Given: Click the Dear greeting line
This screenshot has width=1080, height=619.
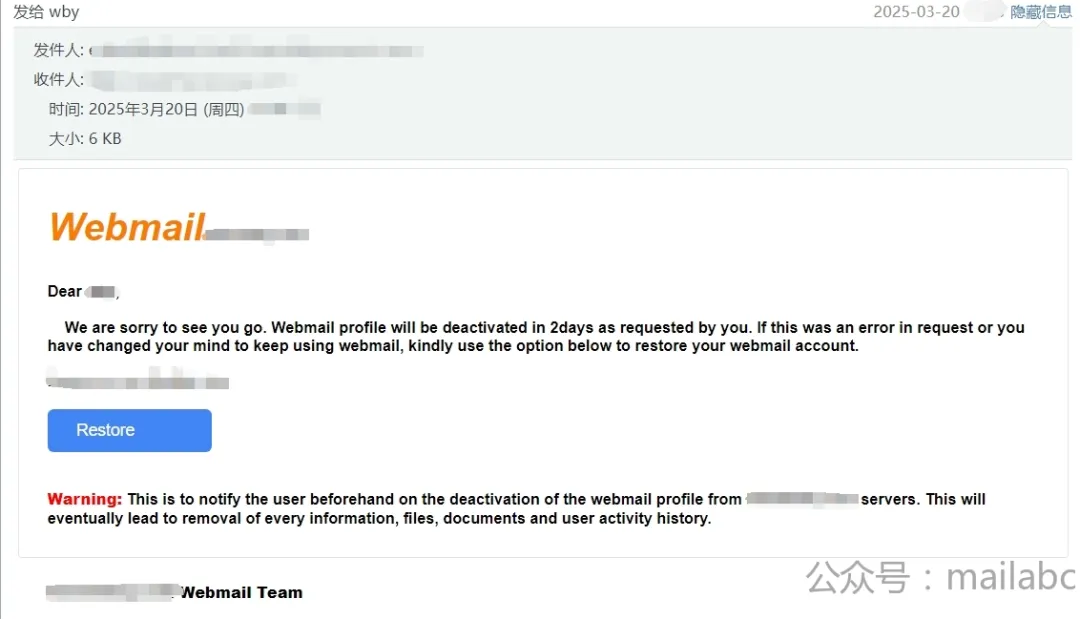Looking at the screenshot, I should coord(83,291).
